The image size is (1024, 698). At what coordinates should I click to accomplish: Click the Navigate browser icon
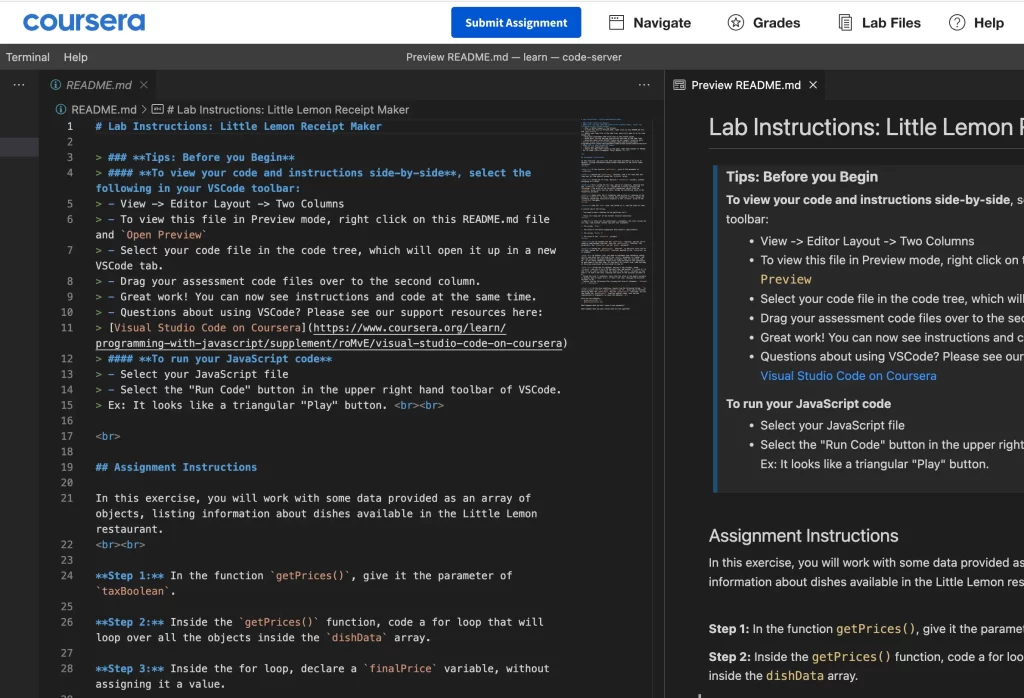(617, 22)
